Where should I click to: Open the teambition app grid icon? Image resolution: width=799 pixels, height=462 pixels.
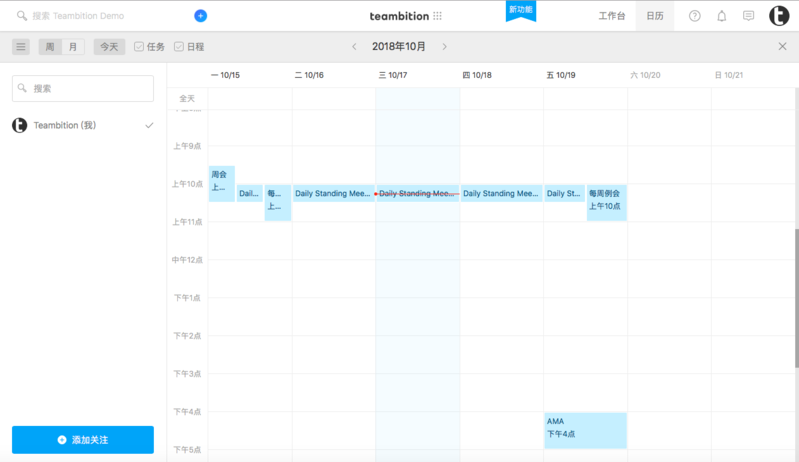(x=437, y=16)
